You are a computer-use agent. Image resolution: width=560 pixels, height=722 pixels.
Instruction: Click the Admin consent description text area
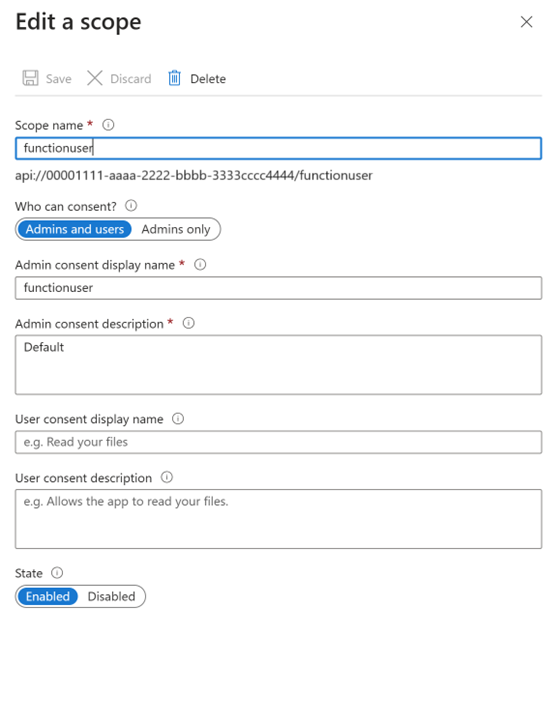pyautogui.click(x=278, y=365)
